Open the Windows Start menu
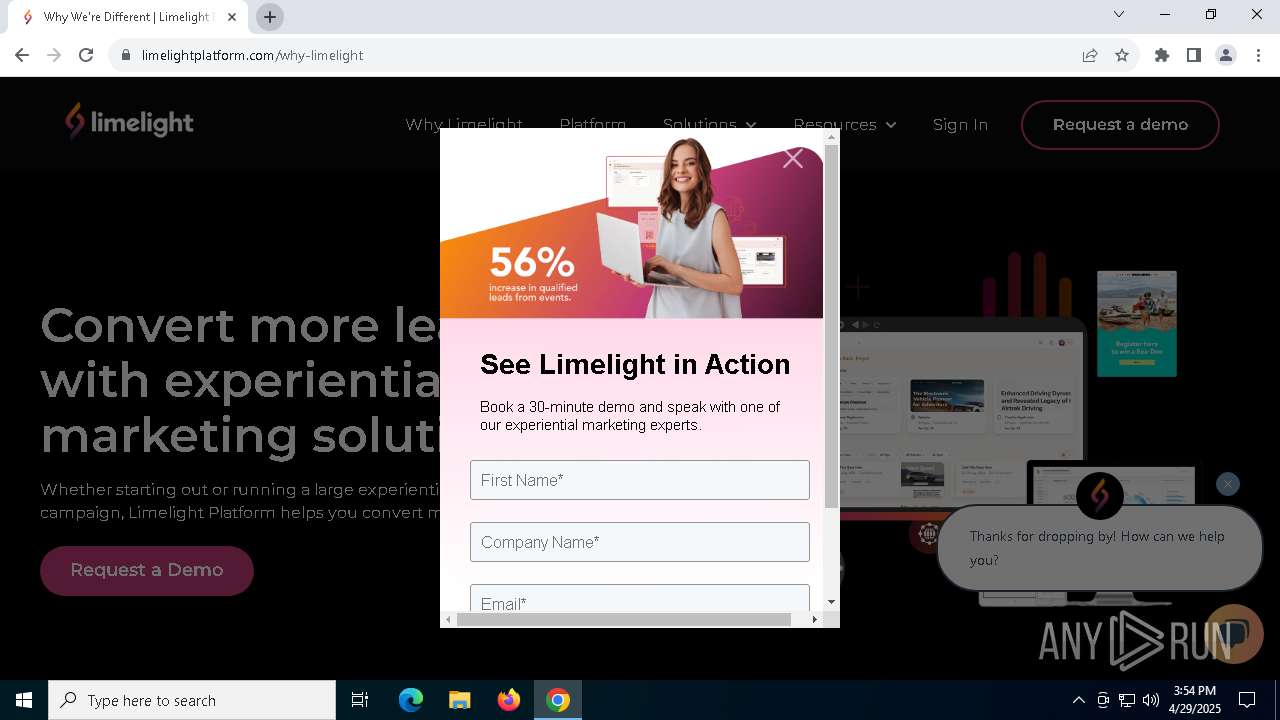 coord(24,700)
